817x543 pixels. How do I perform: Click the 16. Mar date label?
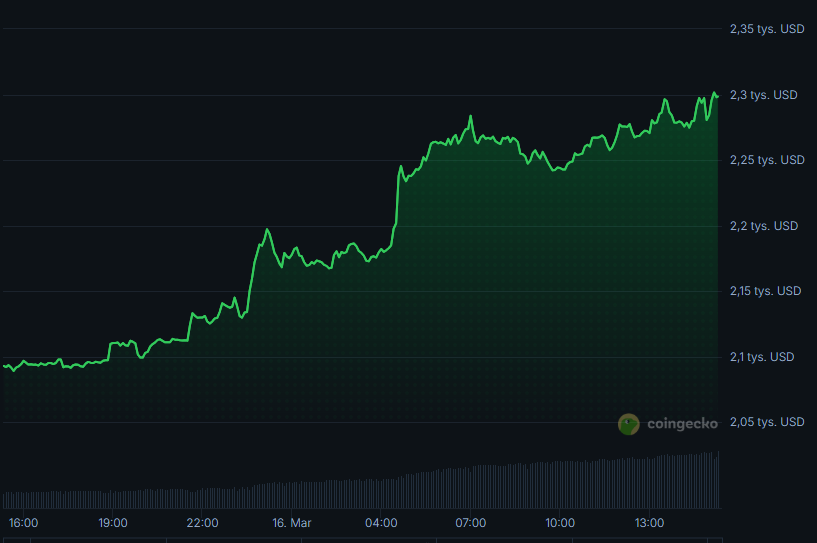pos(292,523)
